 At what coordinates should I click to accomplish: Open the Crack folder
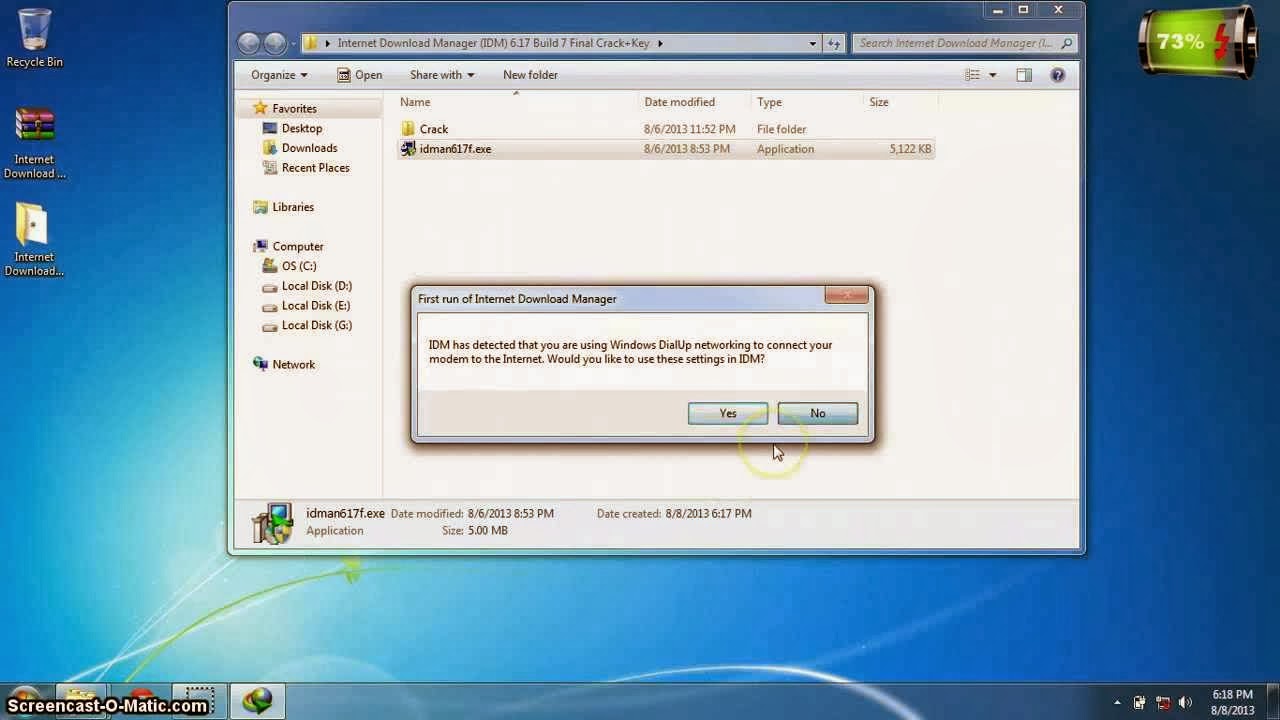click(x=434, y=129)
